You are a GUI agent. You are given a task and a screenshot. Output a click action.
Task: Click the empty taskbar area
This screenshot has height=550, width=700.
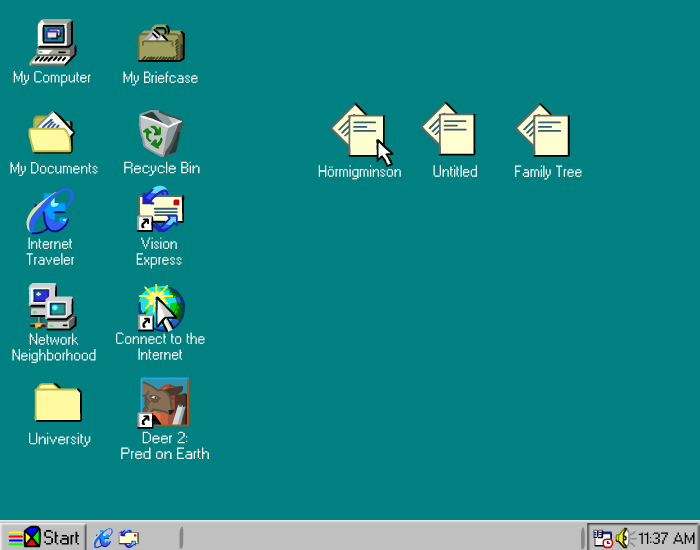(x=380, y=537)
